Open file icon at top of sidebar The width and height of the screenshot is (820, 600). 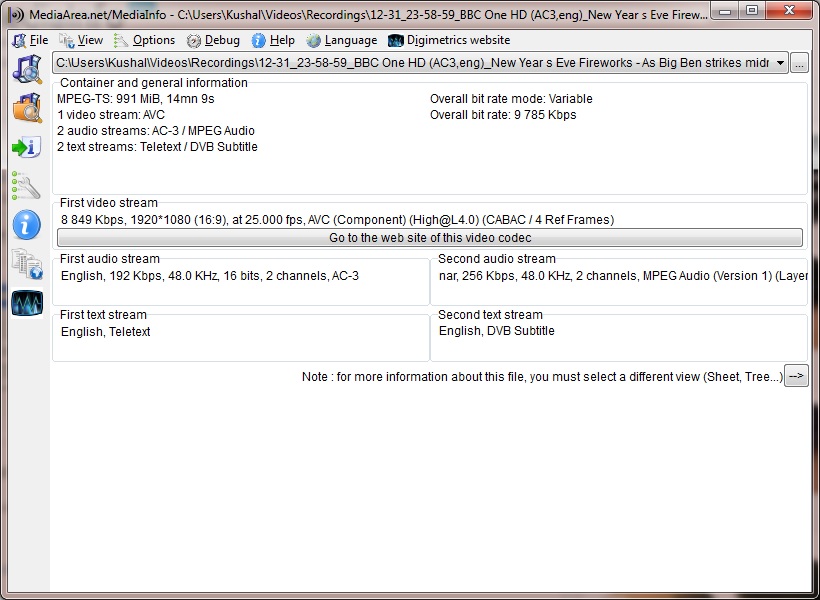tap(27, 69)
